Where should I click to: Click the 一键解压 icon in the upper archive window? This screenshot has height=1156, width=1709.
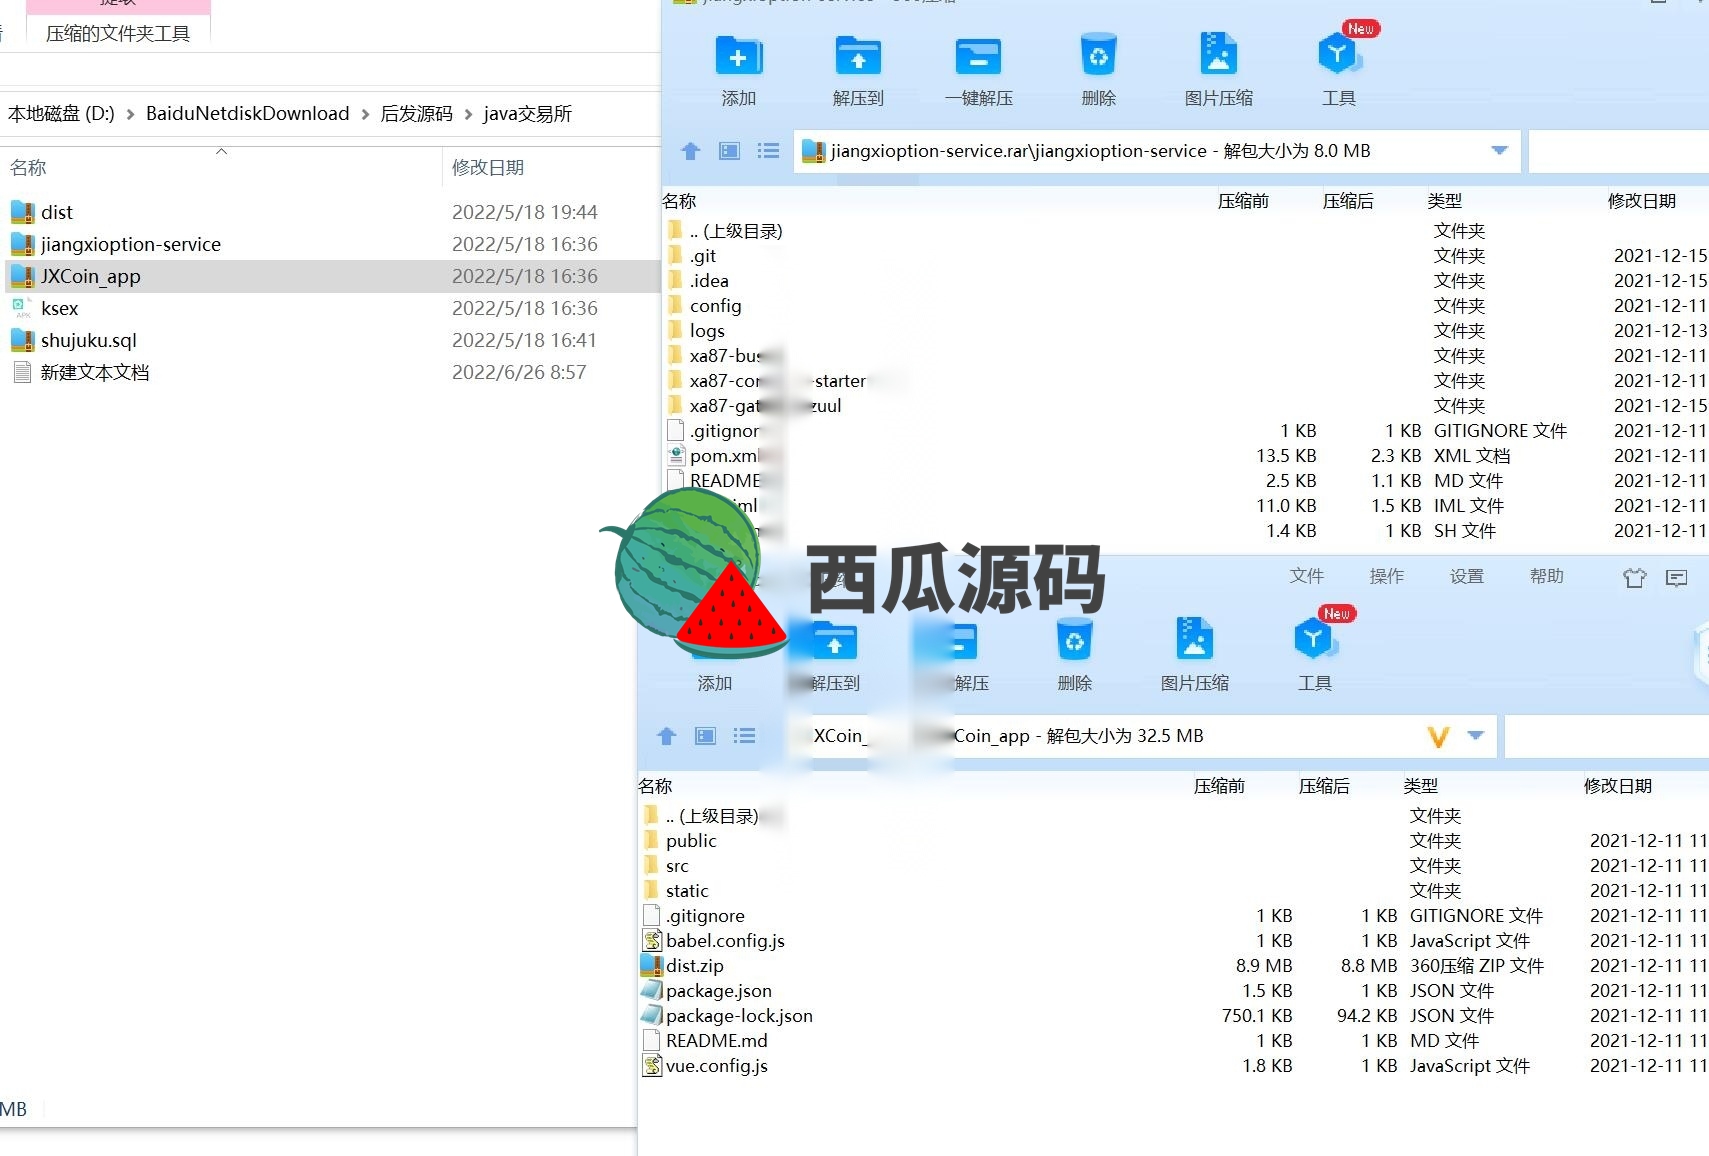click(x=978, y=56)
